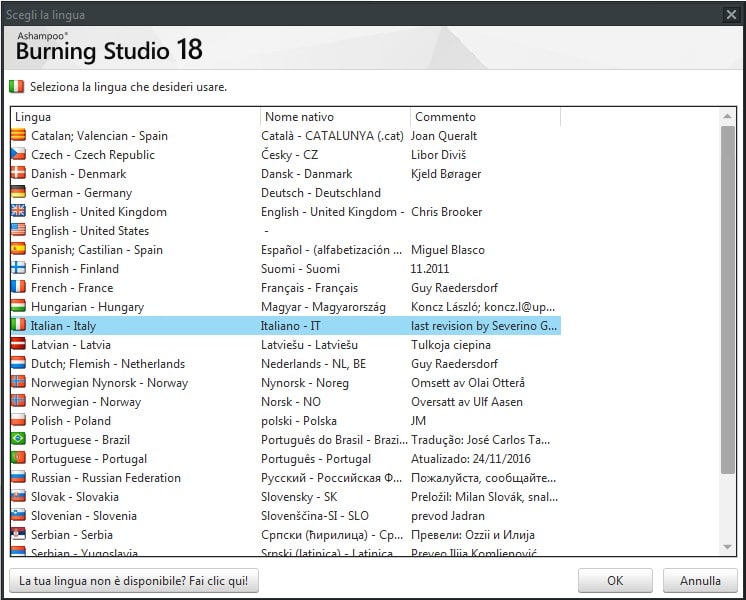The height and width of the screenshot is (600, 746).
Task: Click native name 'Česky - CZ'
Action: 289,155
